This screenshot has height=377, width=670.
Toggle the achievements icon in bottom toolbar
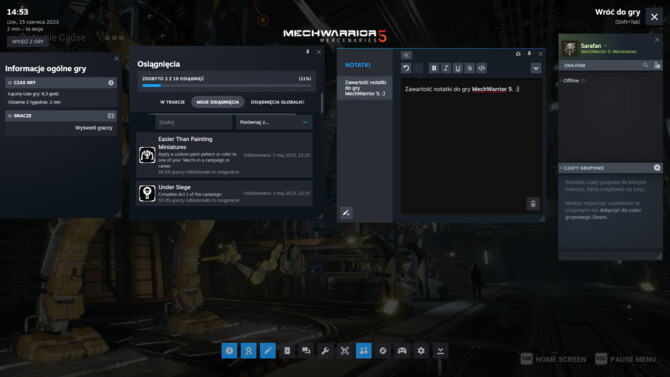click(249, 350)
